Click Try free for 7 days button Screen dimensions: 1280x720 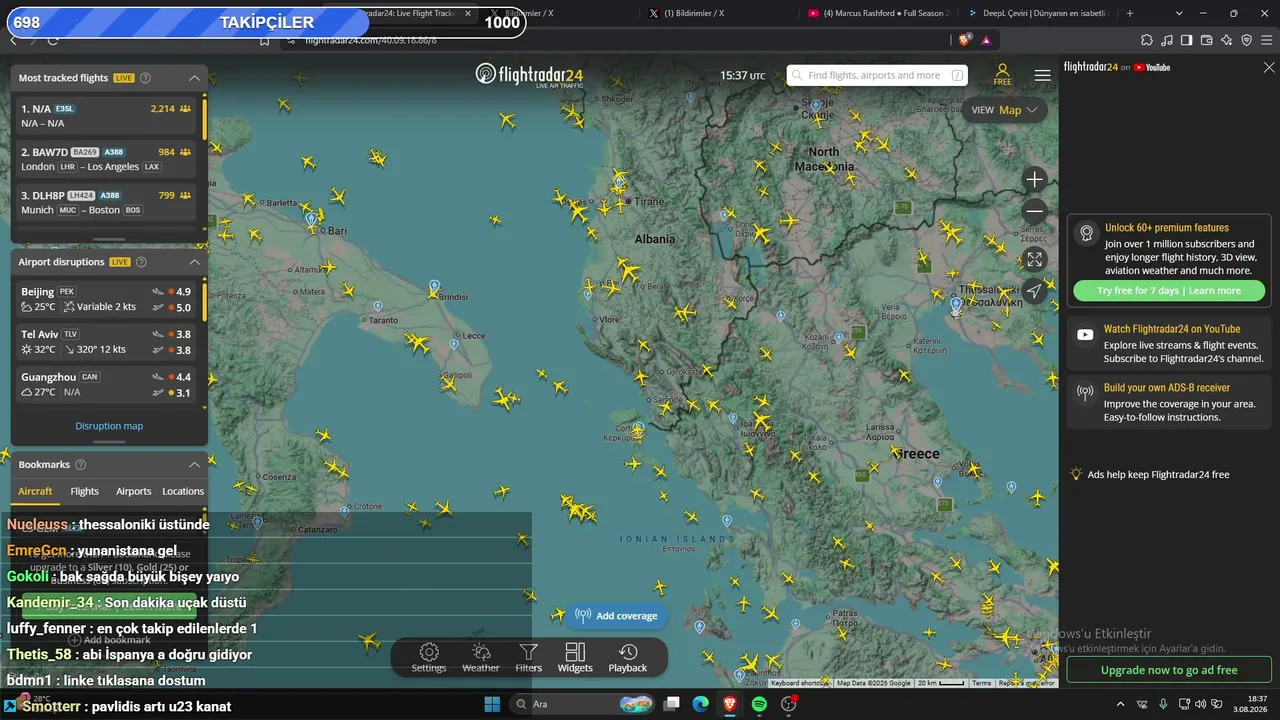[1168, 291]
